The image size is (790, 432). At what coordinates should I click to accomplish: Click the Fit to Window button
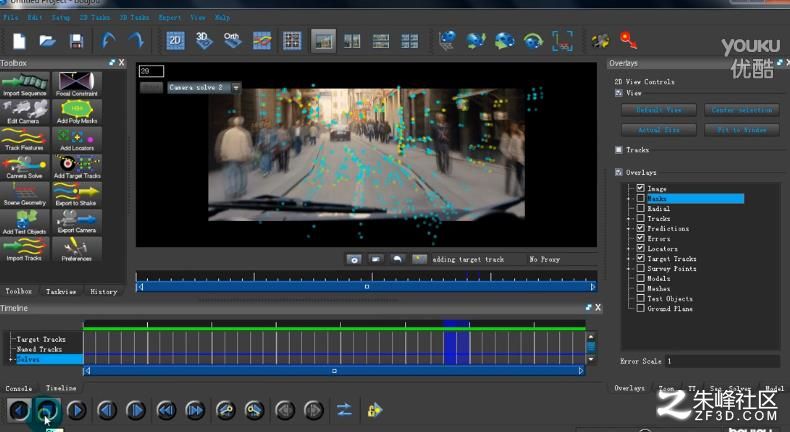742,130
